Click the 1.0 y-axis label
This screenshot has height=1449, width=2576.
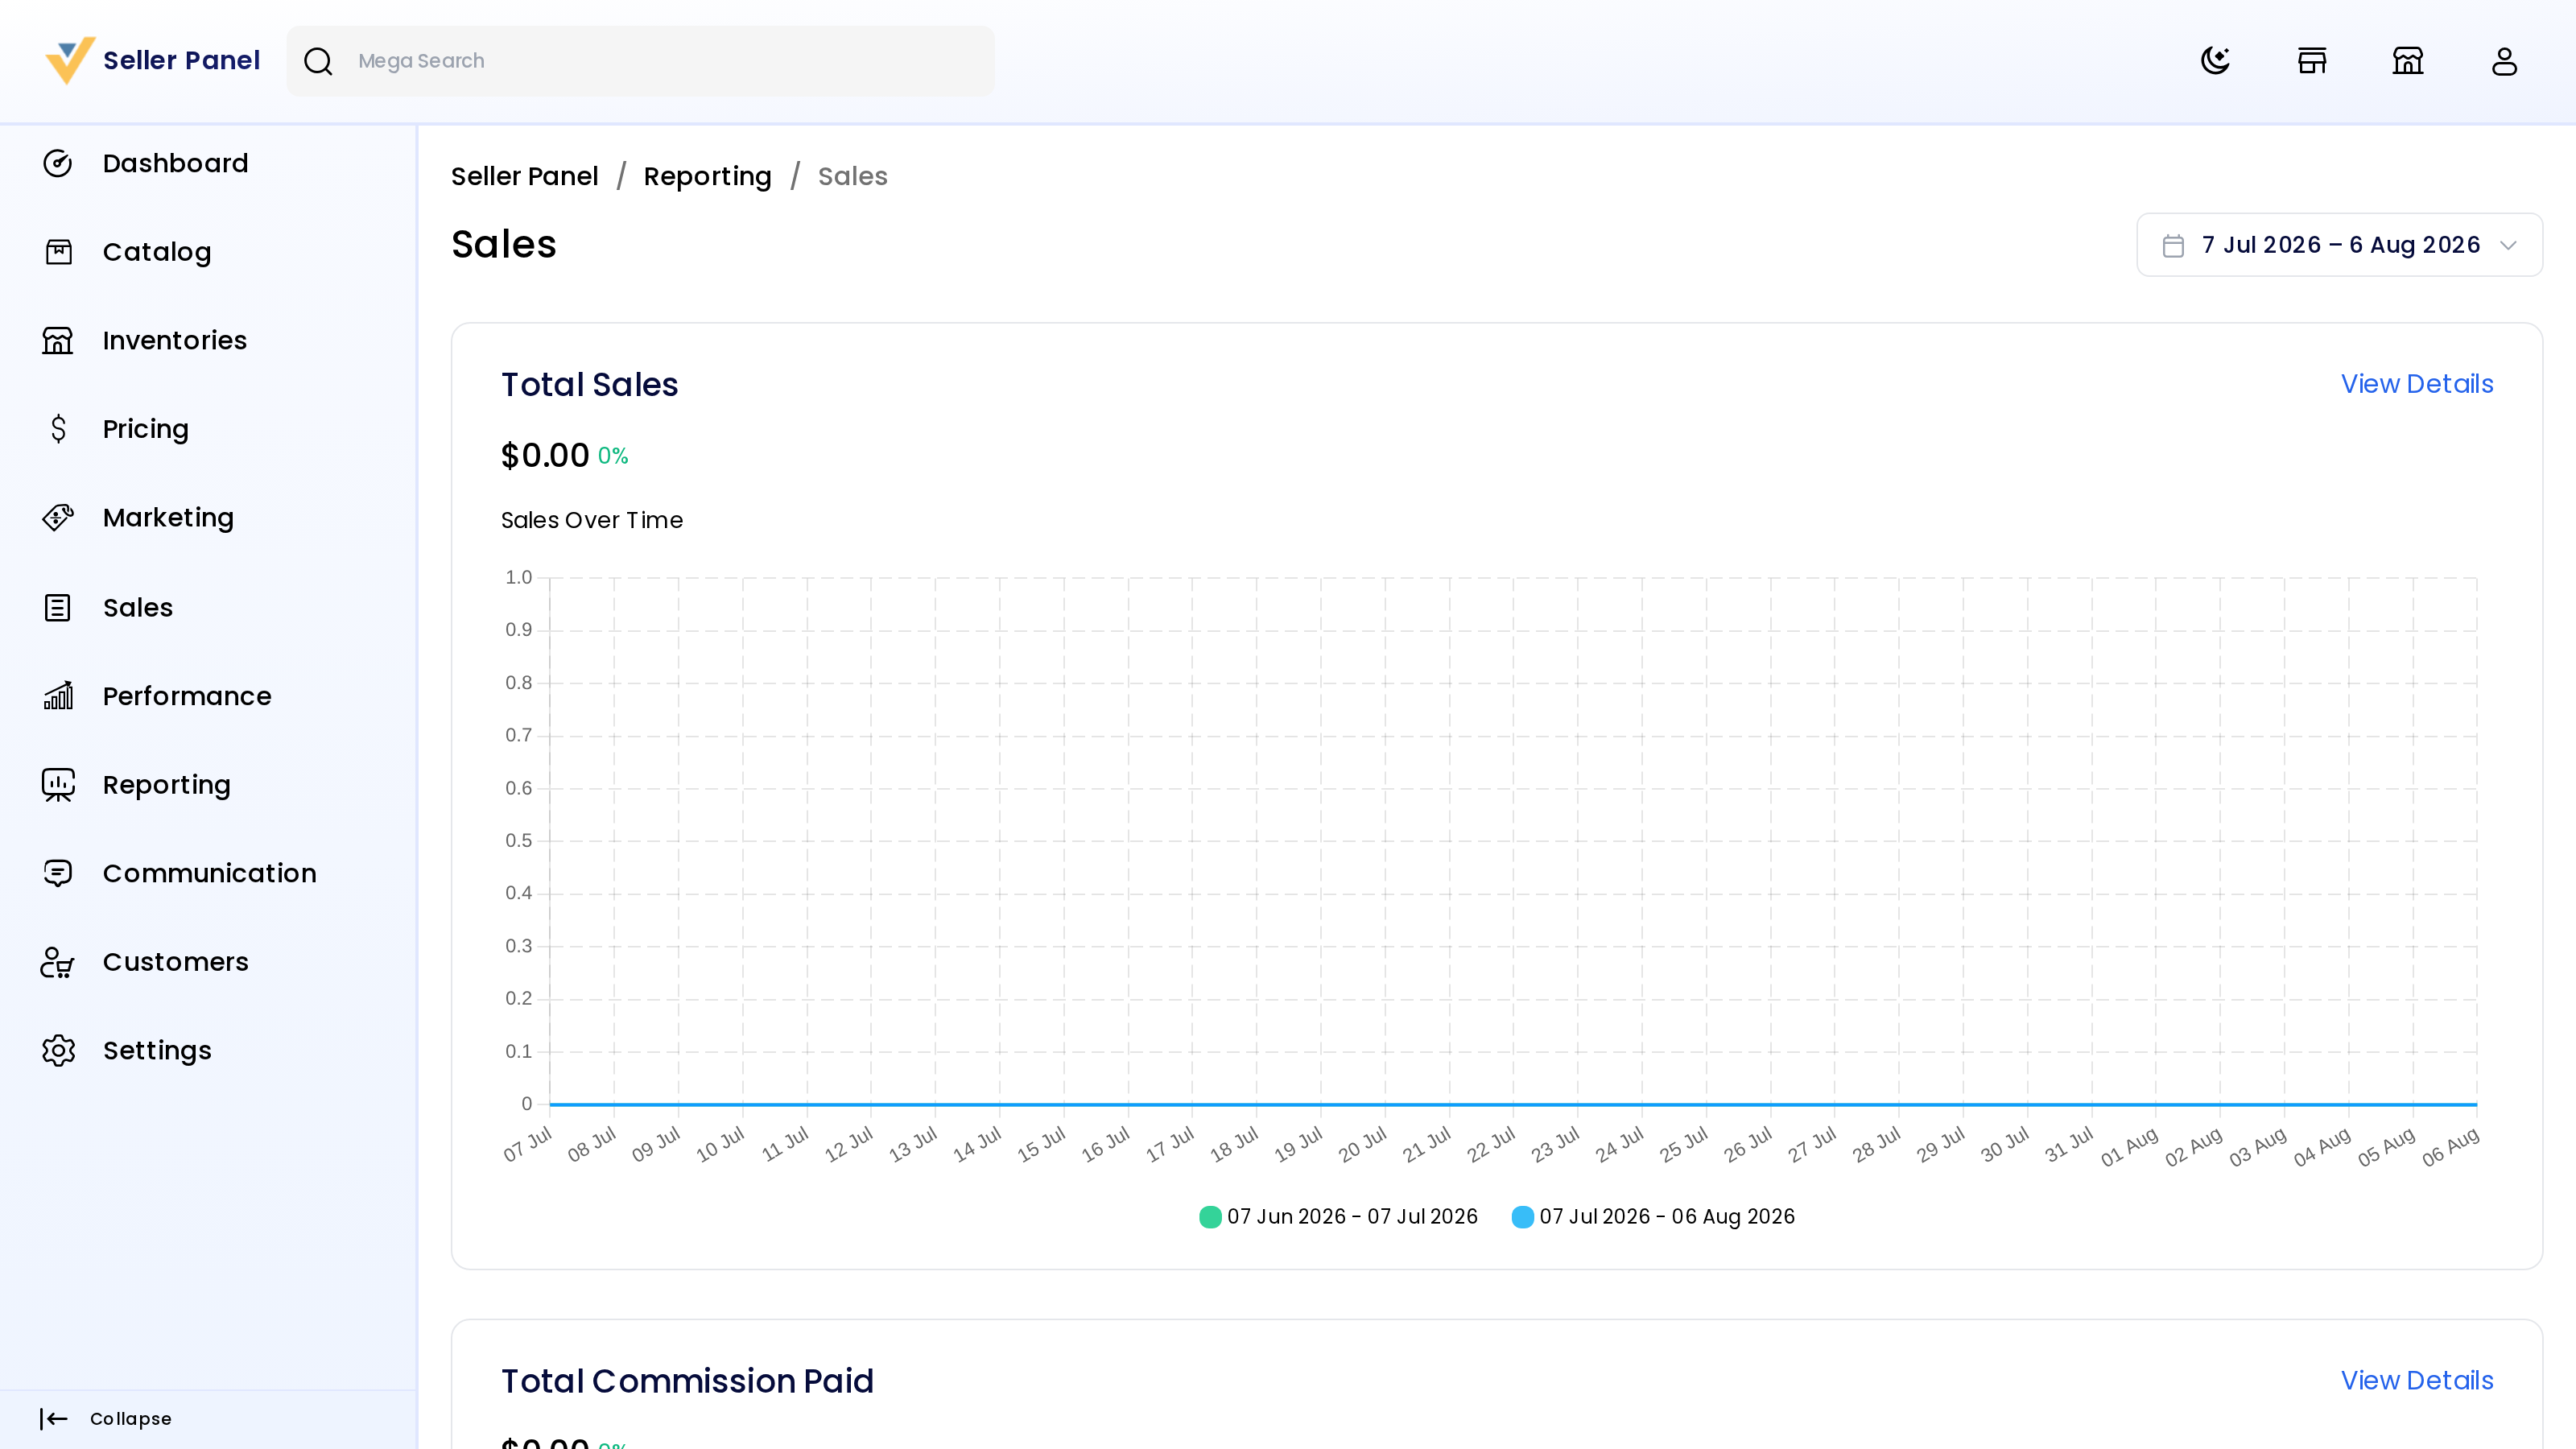518,577
